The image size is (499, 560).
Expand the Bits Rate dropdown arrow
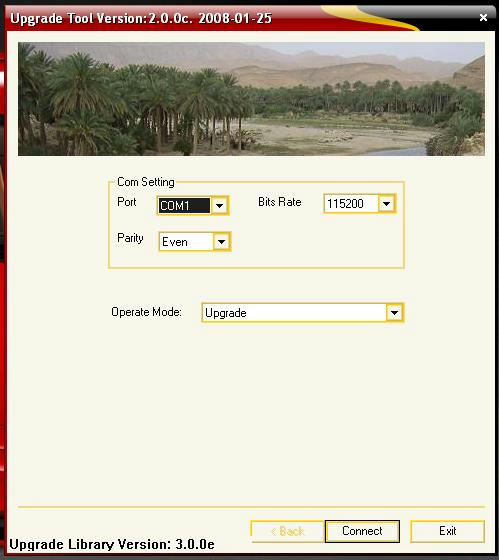386,204
